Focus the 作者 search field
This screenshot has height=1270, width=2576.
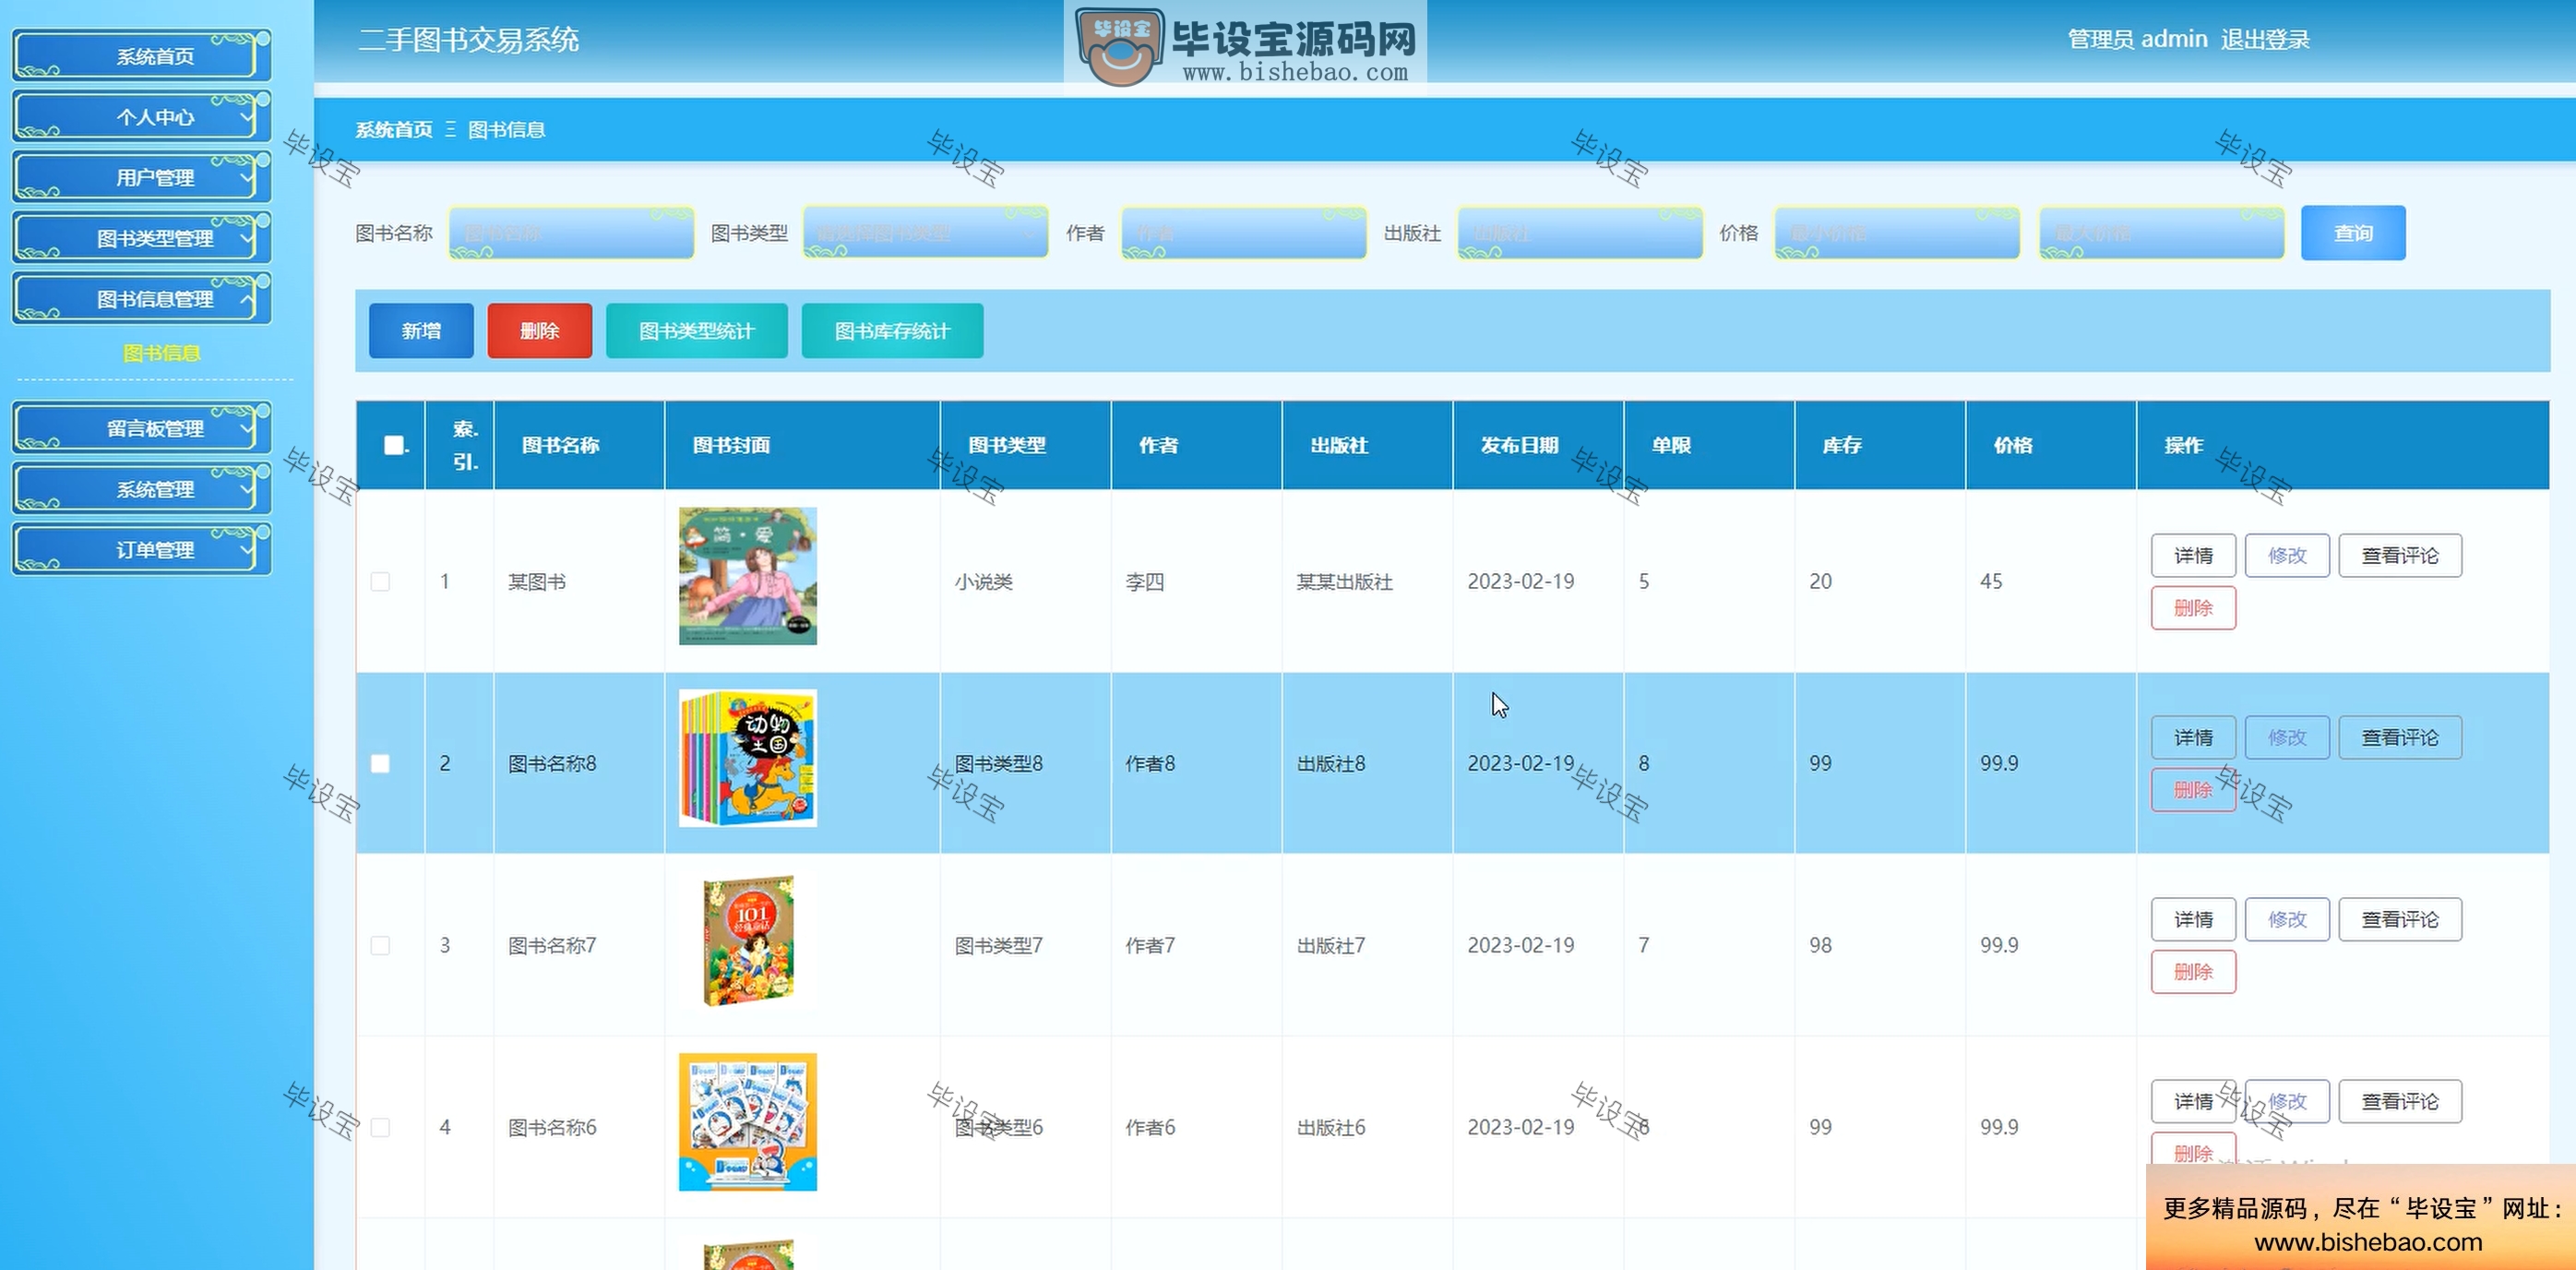(1243, 233)
